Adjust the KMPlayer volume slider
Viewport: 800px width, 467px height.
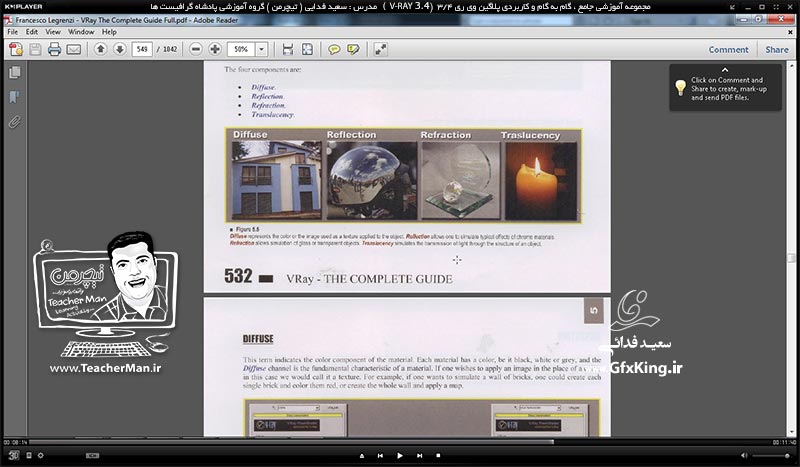tap(772, 455)
